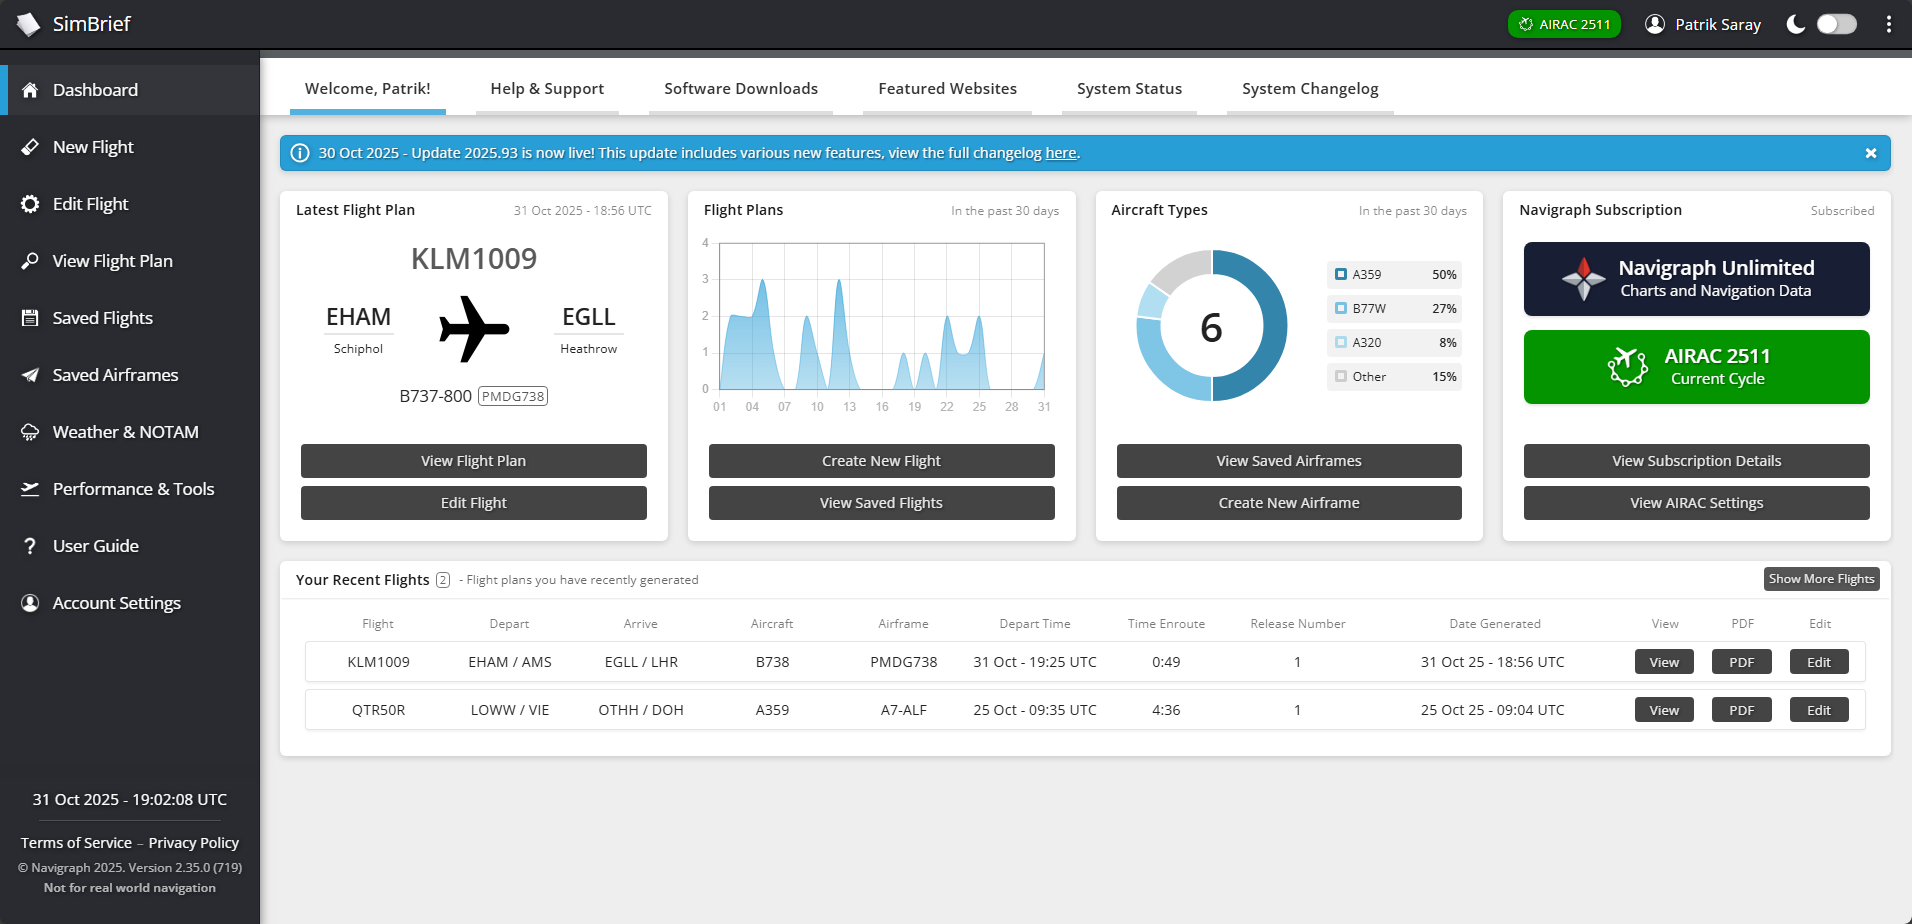Click the SimBrief logo icon

click(28, 24)
